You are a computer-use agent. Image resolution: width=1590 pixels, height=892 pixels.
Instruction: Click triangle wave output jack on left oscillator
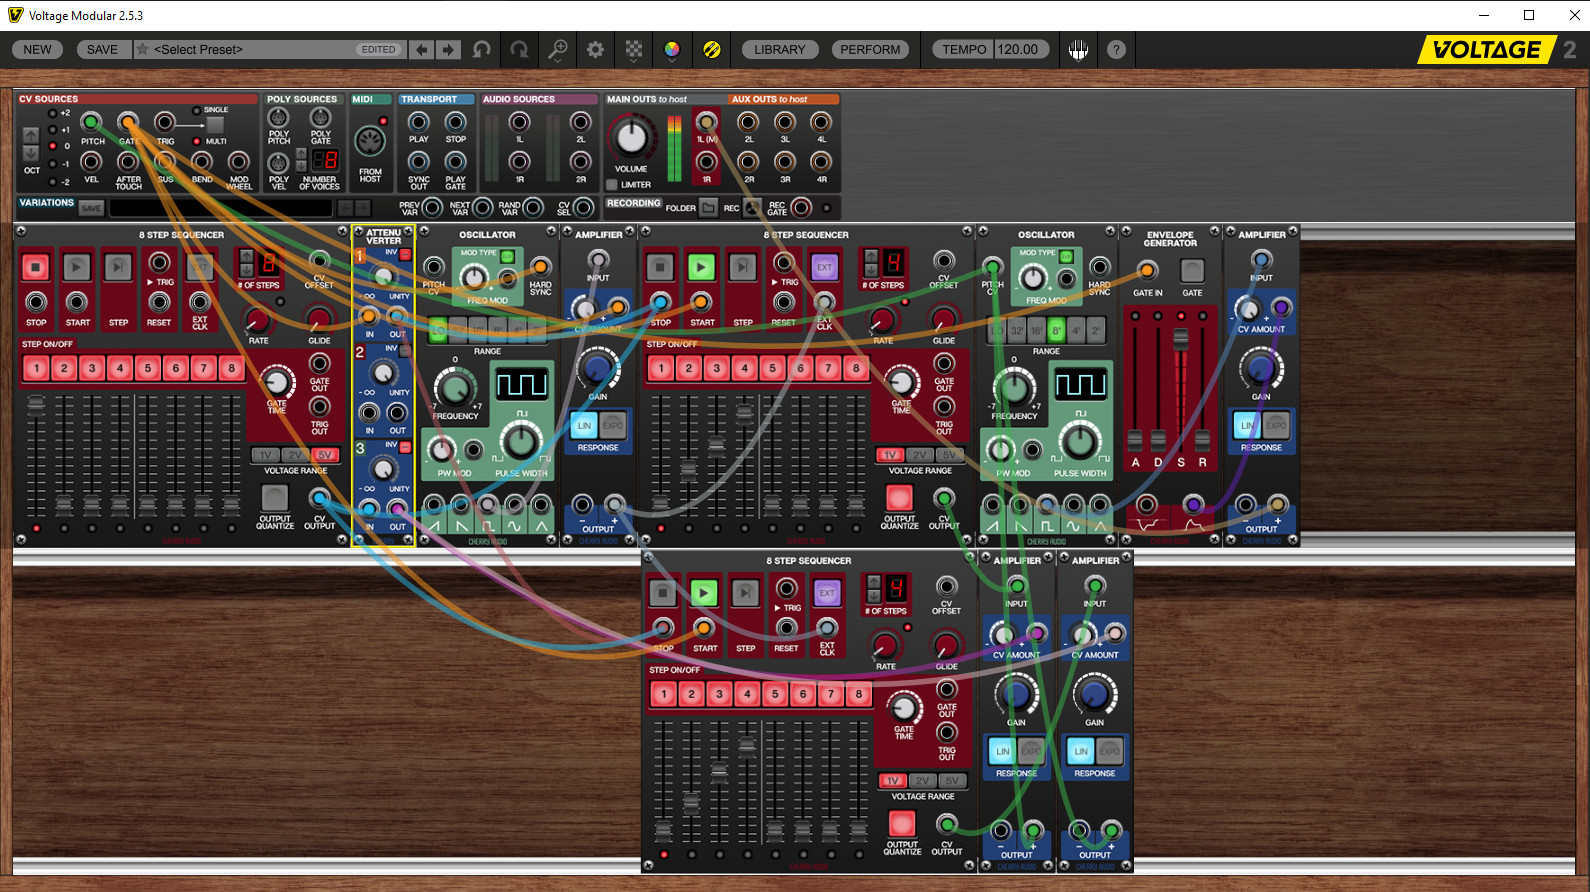tap(541, 504)
